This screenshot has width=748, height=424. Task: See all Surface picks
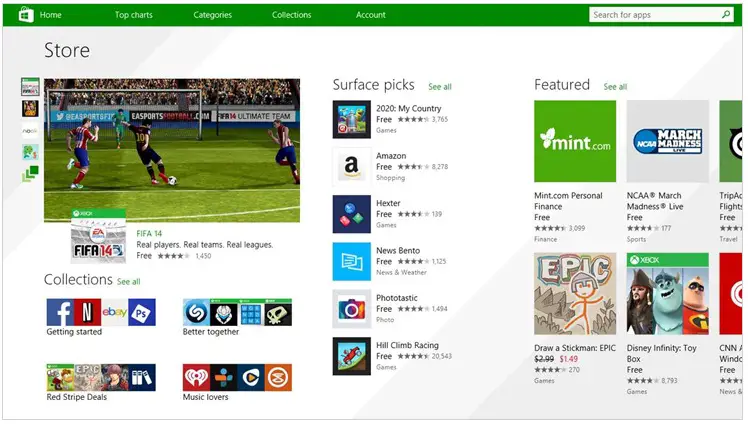click(439, 87)
